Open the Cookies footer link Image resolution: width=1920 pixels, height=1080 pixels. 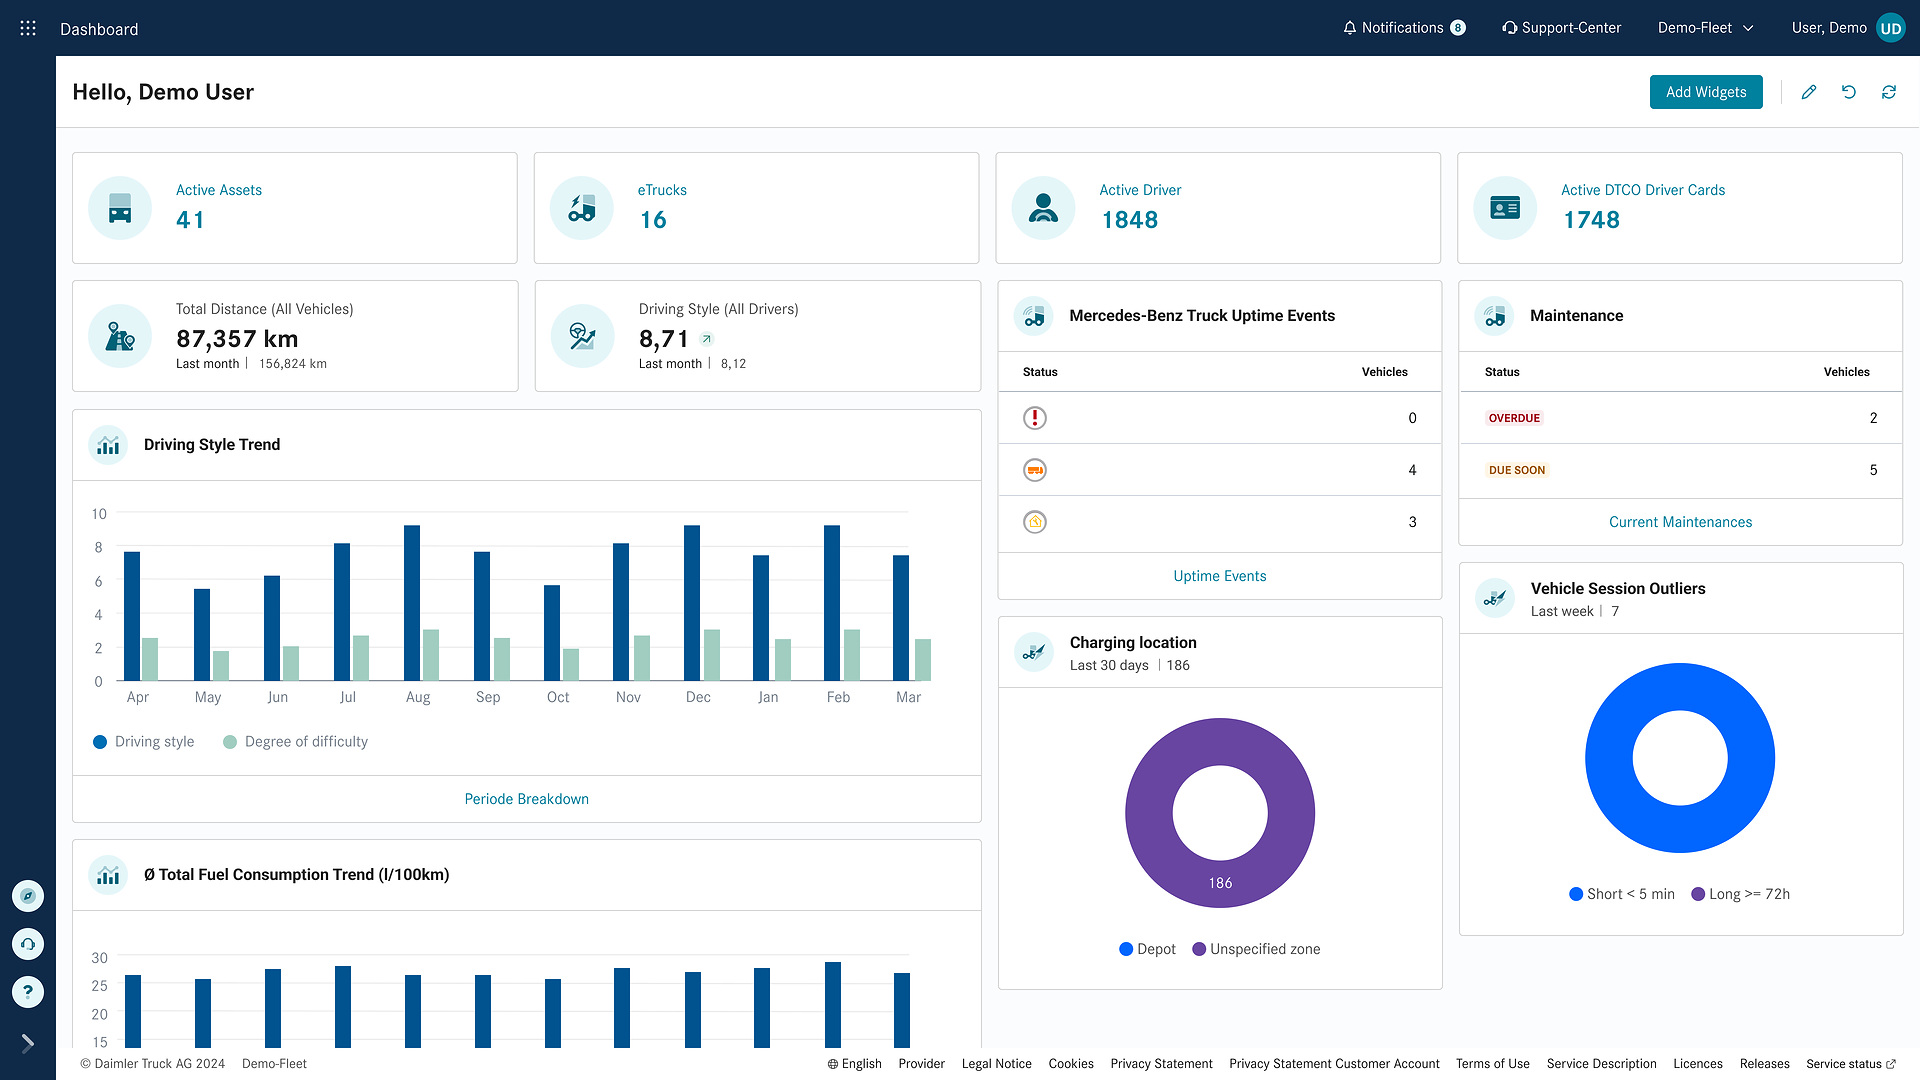point(1071,1064)
